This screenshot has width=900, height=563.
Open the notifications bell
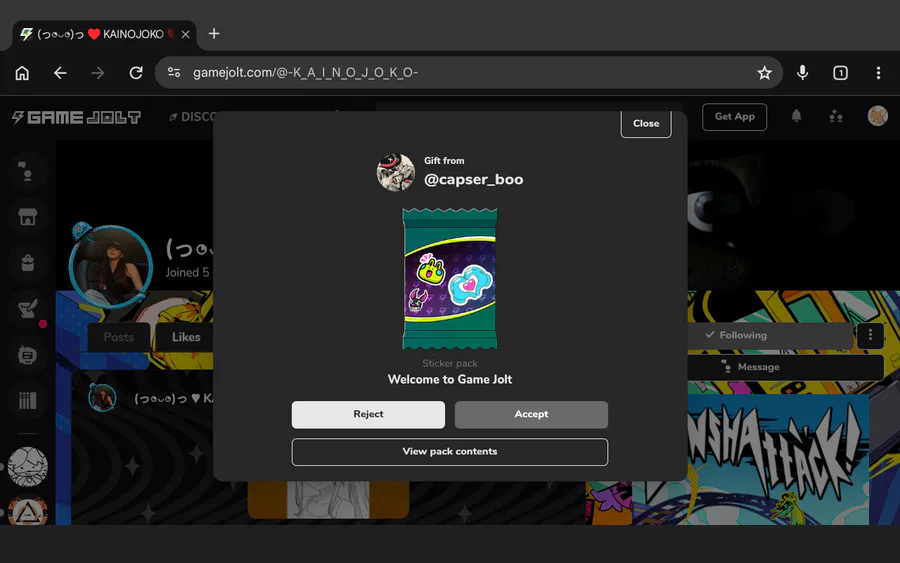(x=796, y=117)
